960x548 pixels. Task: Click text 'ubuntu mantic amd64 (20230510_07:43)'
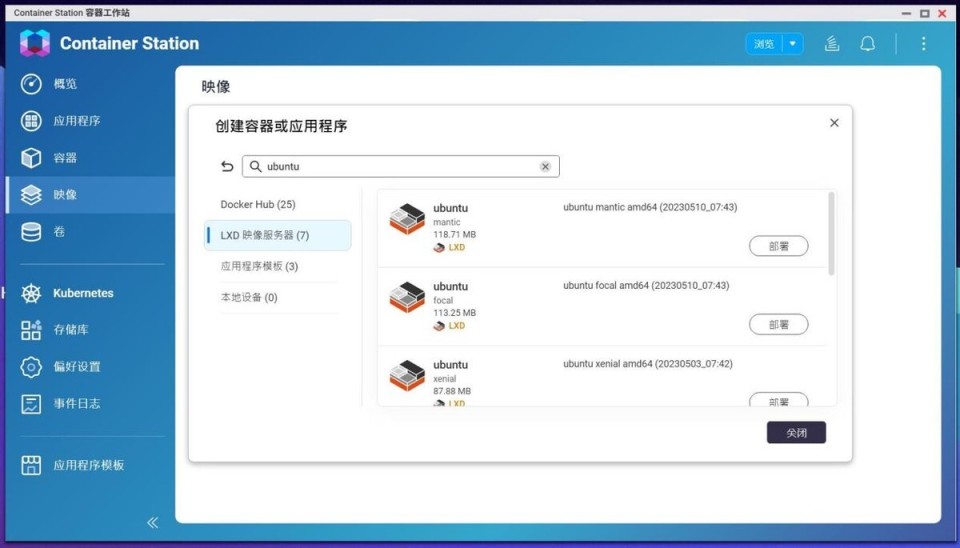(x=650, y=208)
